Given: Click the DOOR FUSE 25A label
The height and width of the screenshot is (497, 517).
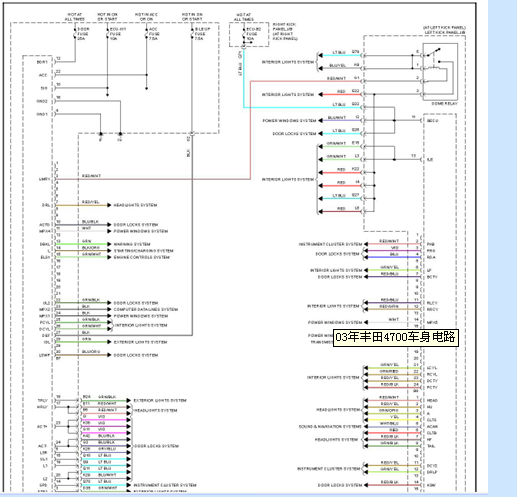Looking at the screenshot, I should (83, 34).
